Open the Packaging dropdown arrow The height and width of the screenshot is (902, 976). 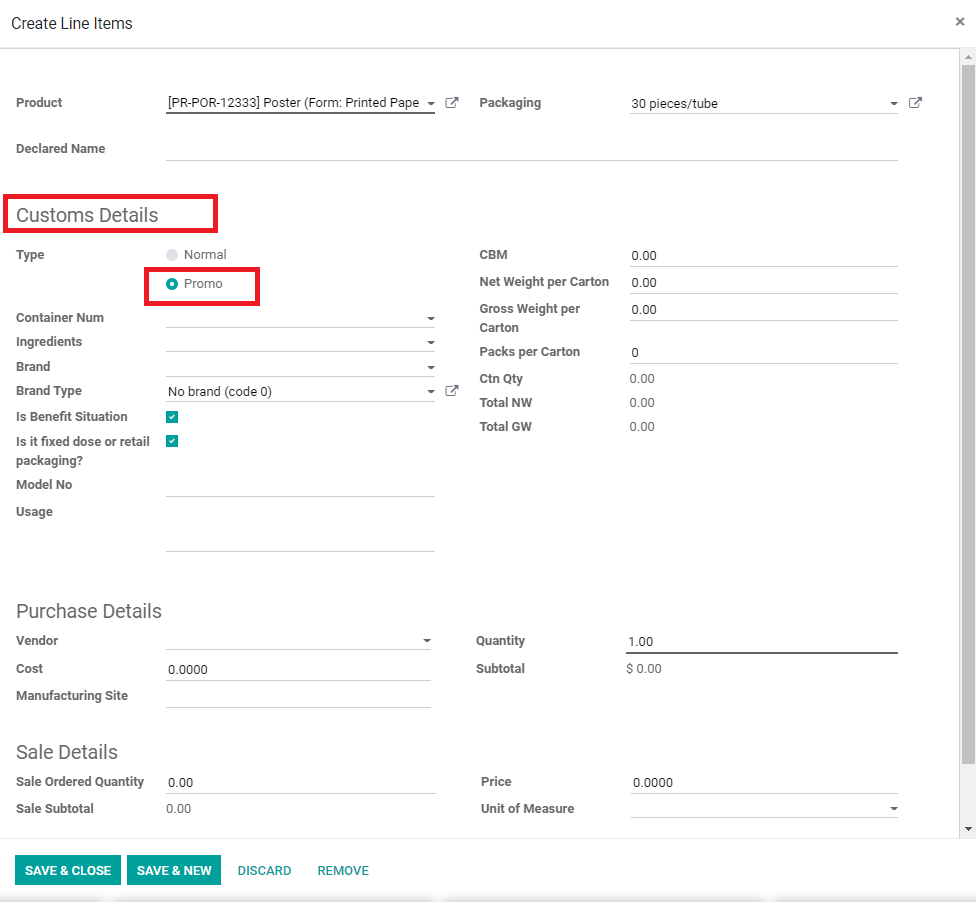tap(893, 104)
